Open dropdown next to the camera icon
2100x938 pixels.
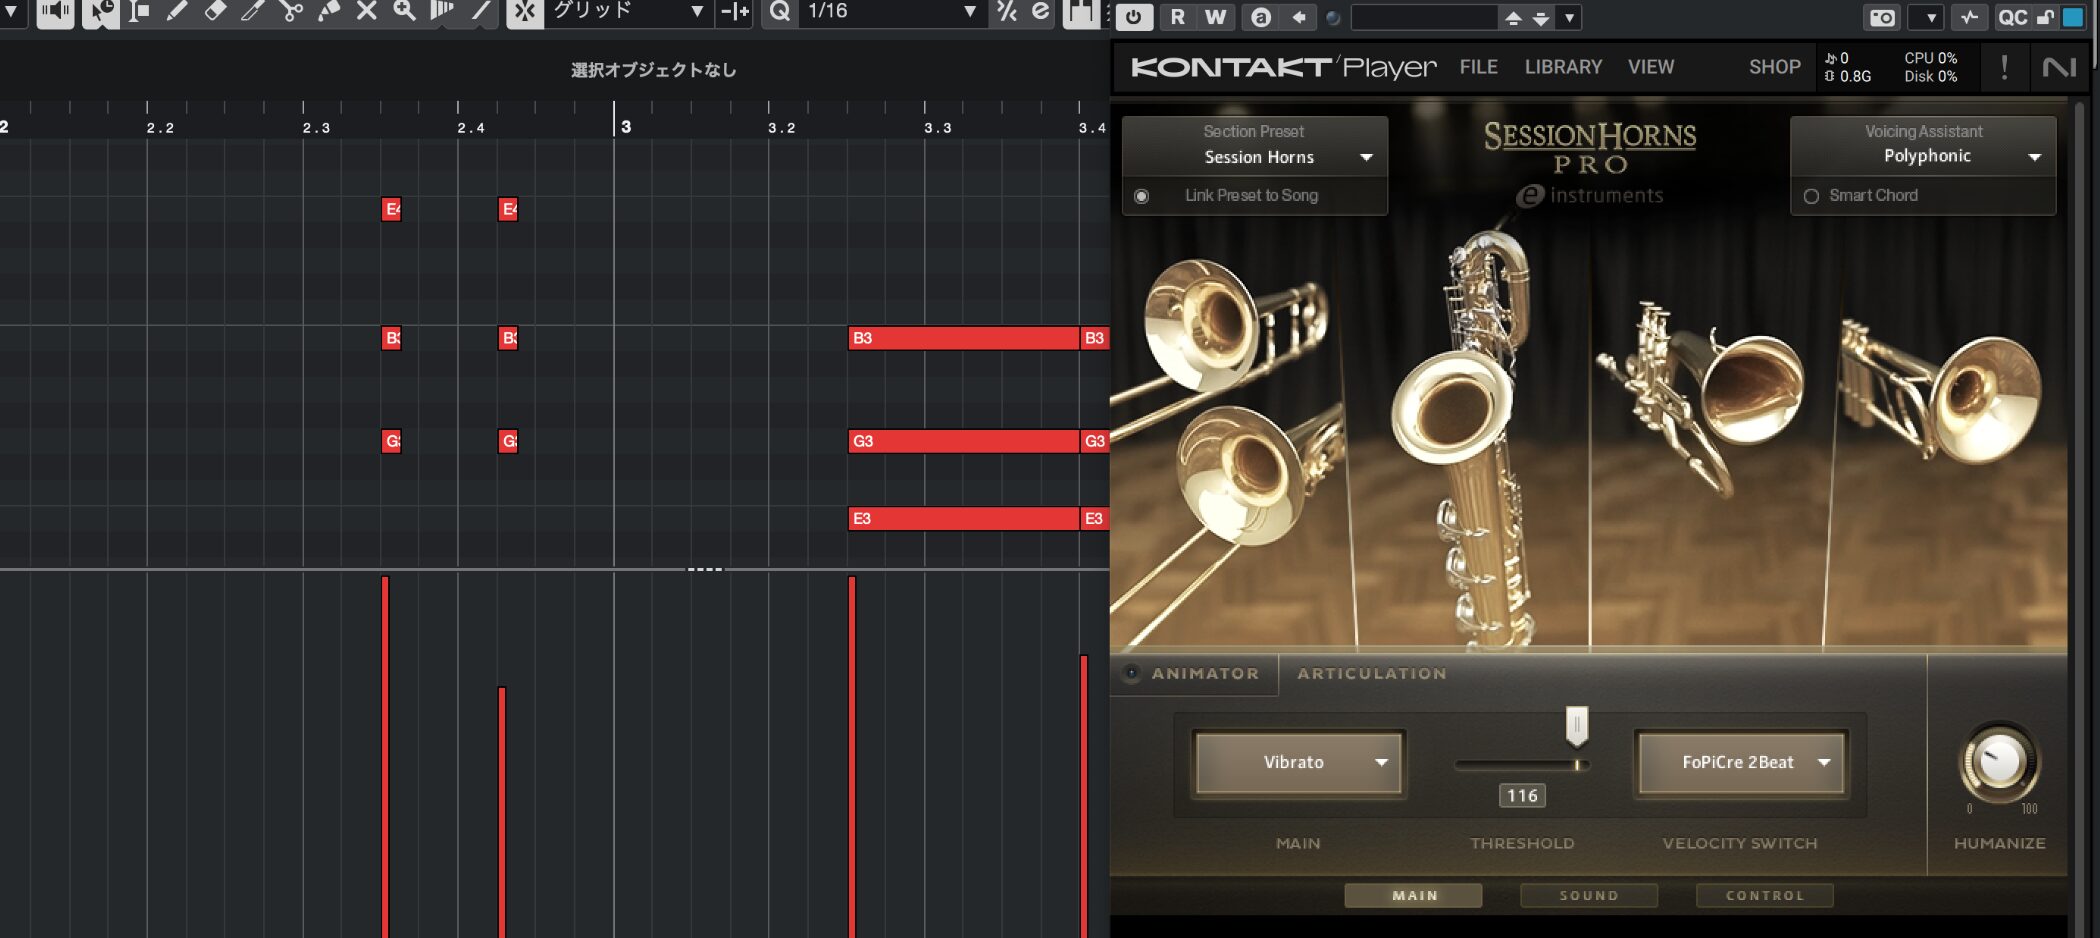point(1926,18)
